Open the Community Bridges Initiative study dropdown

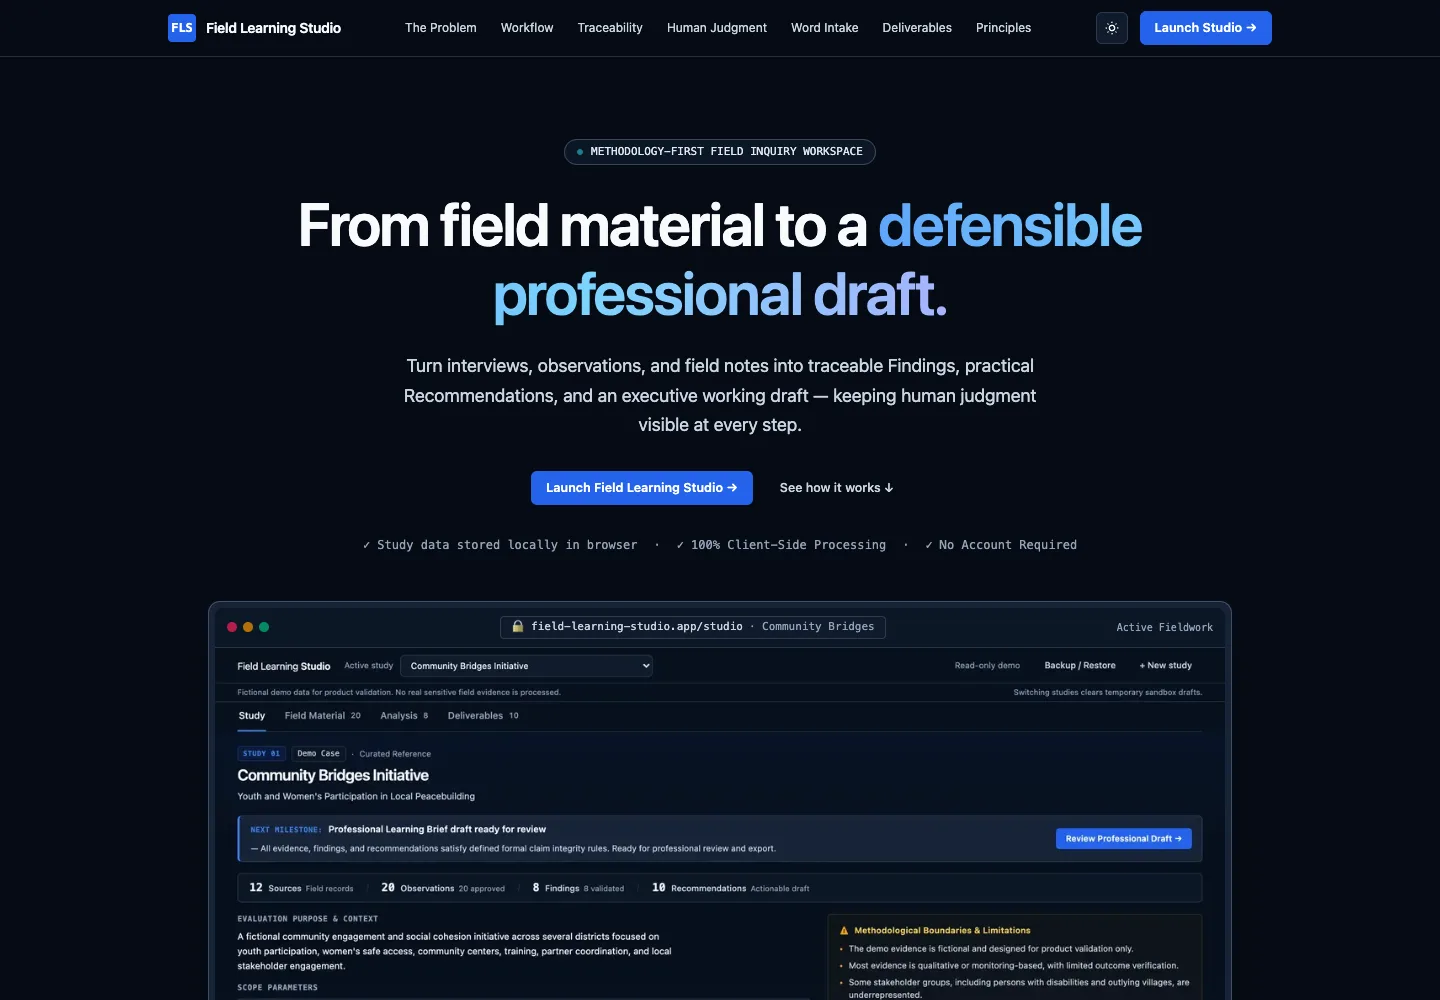point(526,666)
